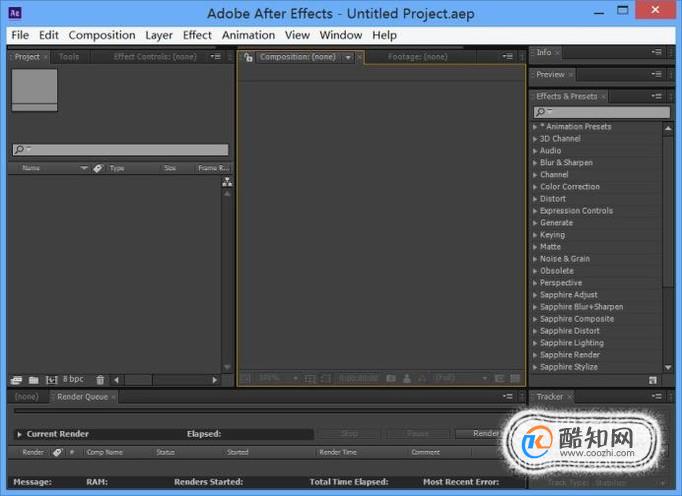Open the Info panel options menu
This screenshot has height=496, width=682.
(656, 52)
